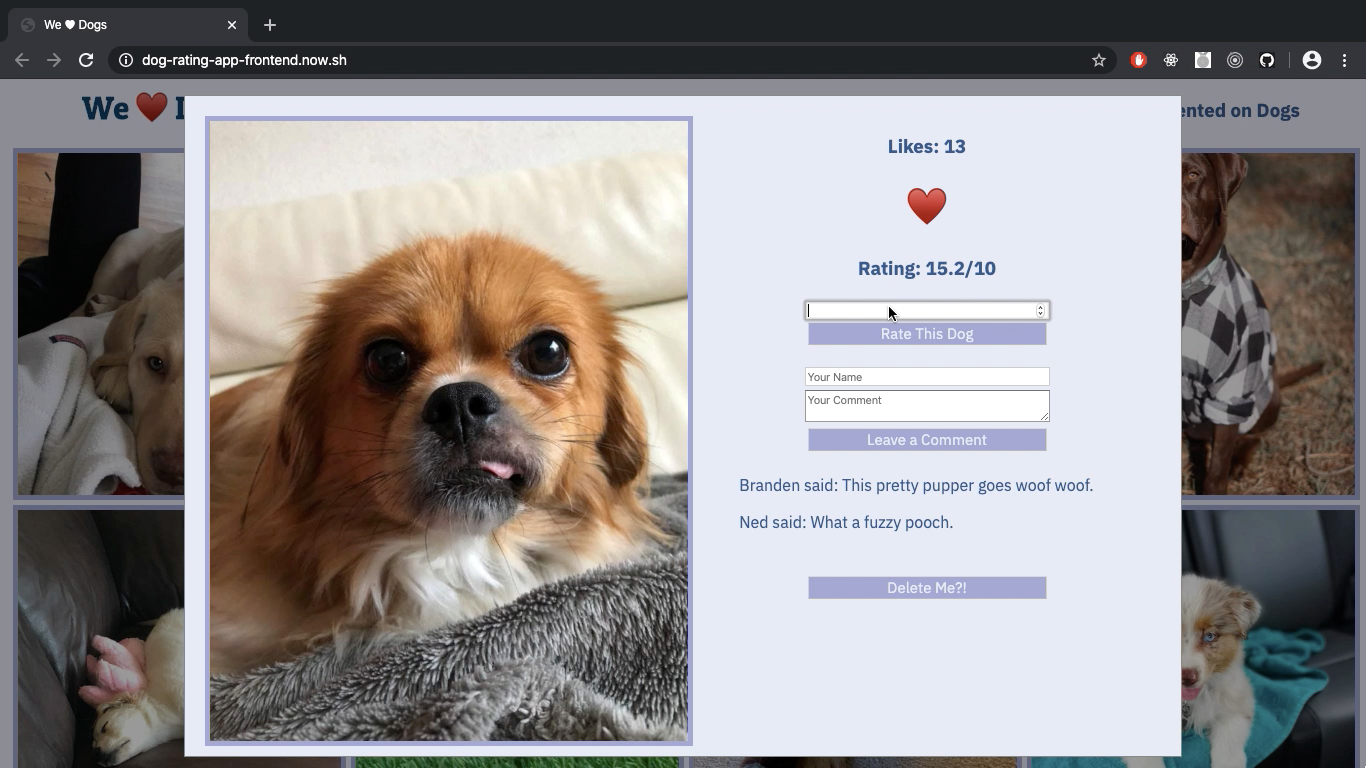
Task: Go back with browser back arrow
Action: point(22,60)
